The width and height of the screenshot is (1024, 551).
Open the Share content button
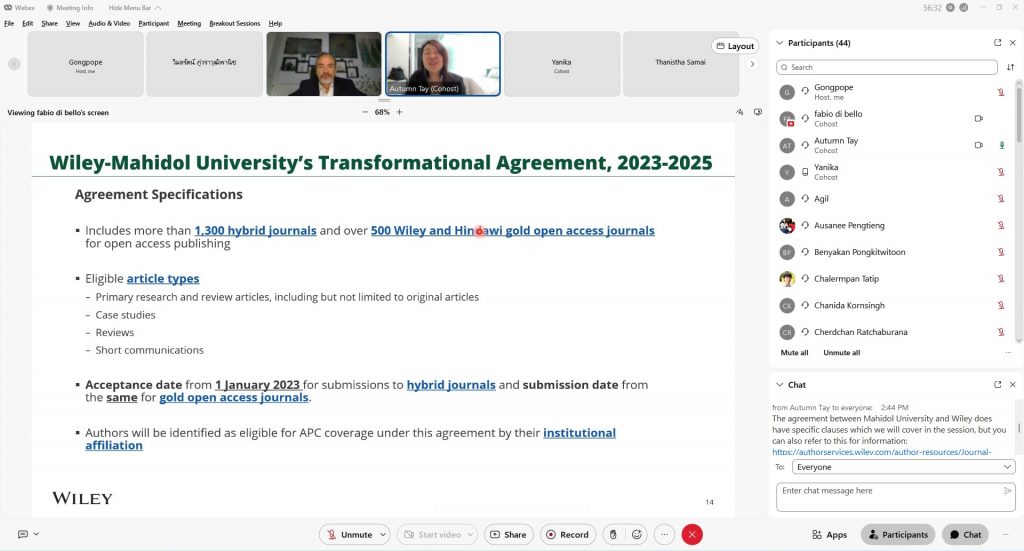[508, 535]
